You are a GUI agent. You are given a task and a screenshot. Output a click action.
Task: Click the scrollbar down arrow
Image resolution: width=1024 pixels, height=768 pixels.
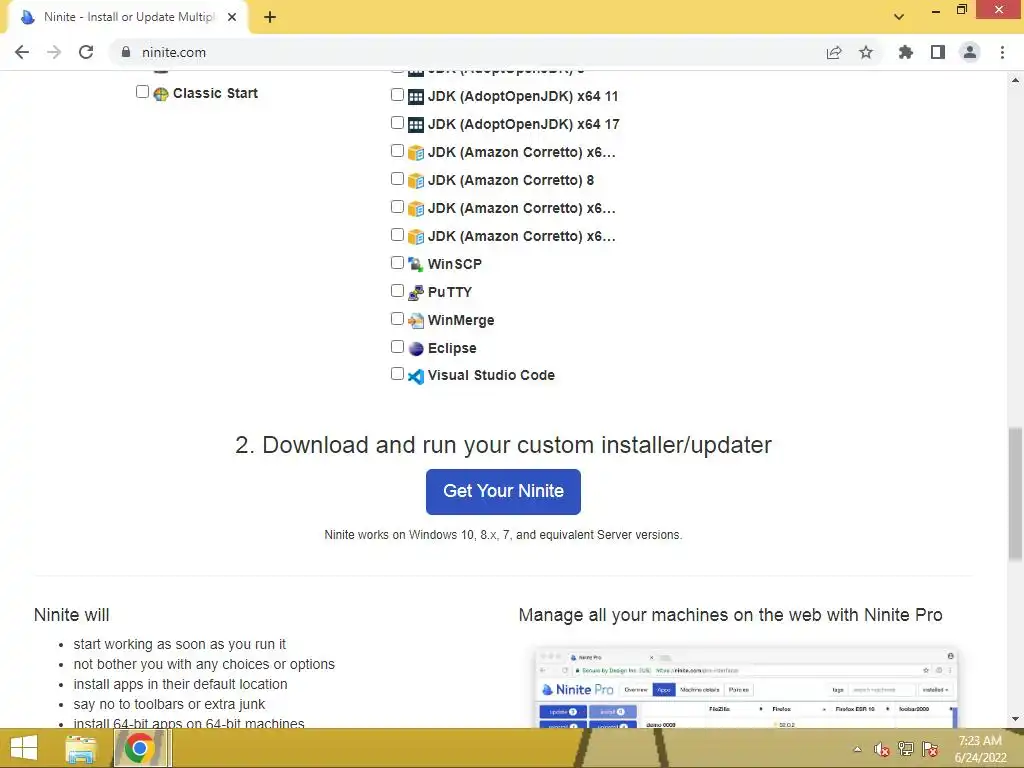[1016, 719]
